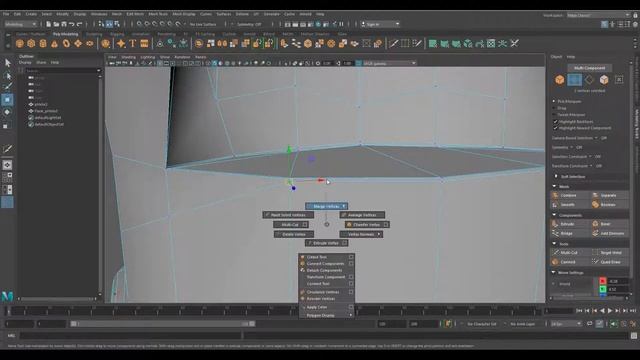Click the red X axis value field
This screenshot has width=640, height=360.
coord(618,281)
